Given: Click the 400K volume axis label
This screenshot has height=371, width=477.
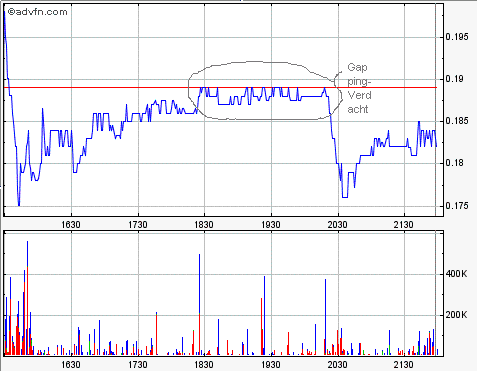Looking at the screenshot, I should (x=456, y=274).
